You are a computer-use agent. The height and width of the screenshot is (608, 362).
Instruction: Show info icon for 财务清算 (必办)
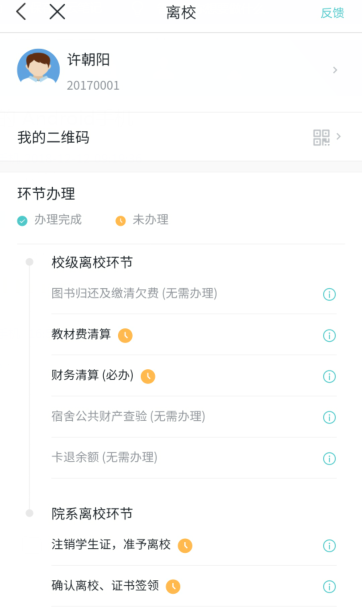(329, 376)
